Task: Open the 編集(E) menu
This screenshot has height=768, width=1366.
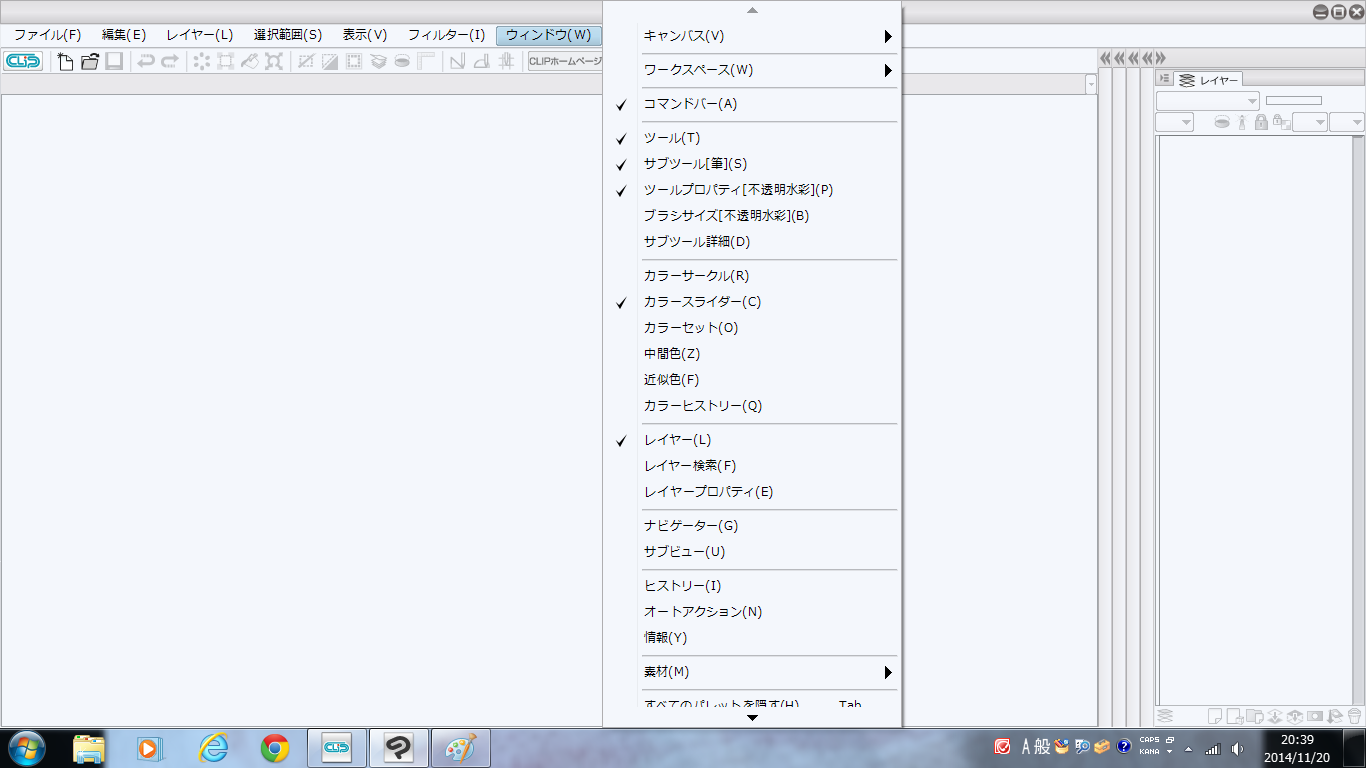Action: tap(124, 35)
